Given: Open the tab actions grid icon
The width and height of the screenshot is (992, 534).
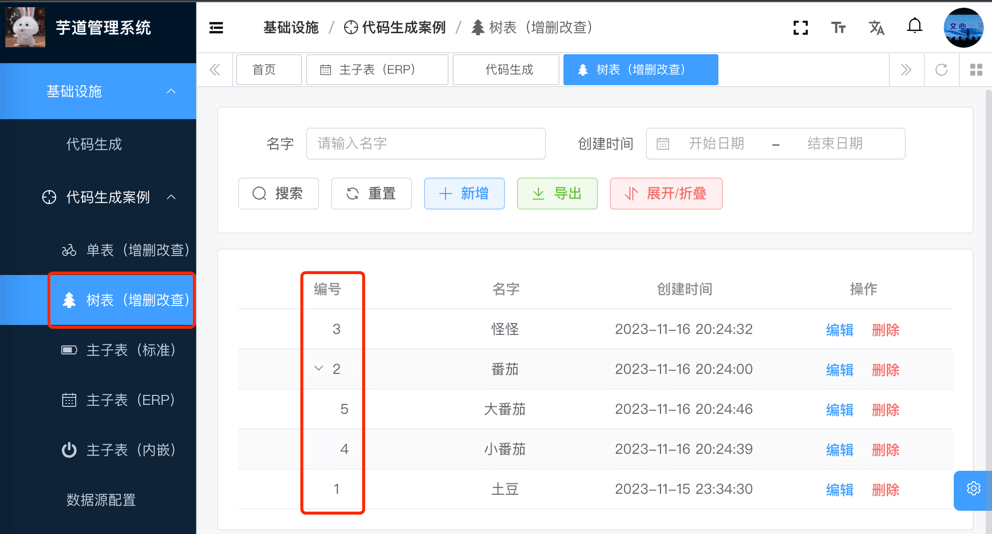Looking at the screenshot, I should tap(976, 70).
